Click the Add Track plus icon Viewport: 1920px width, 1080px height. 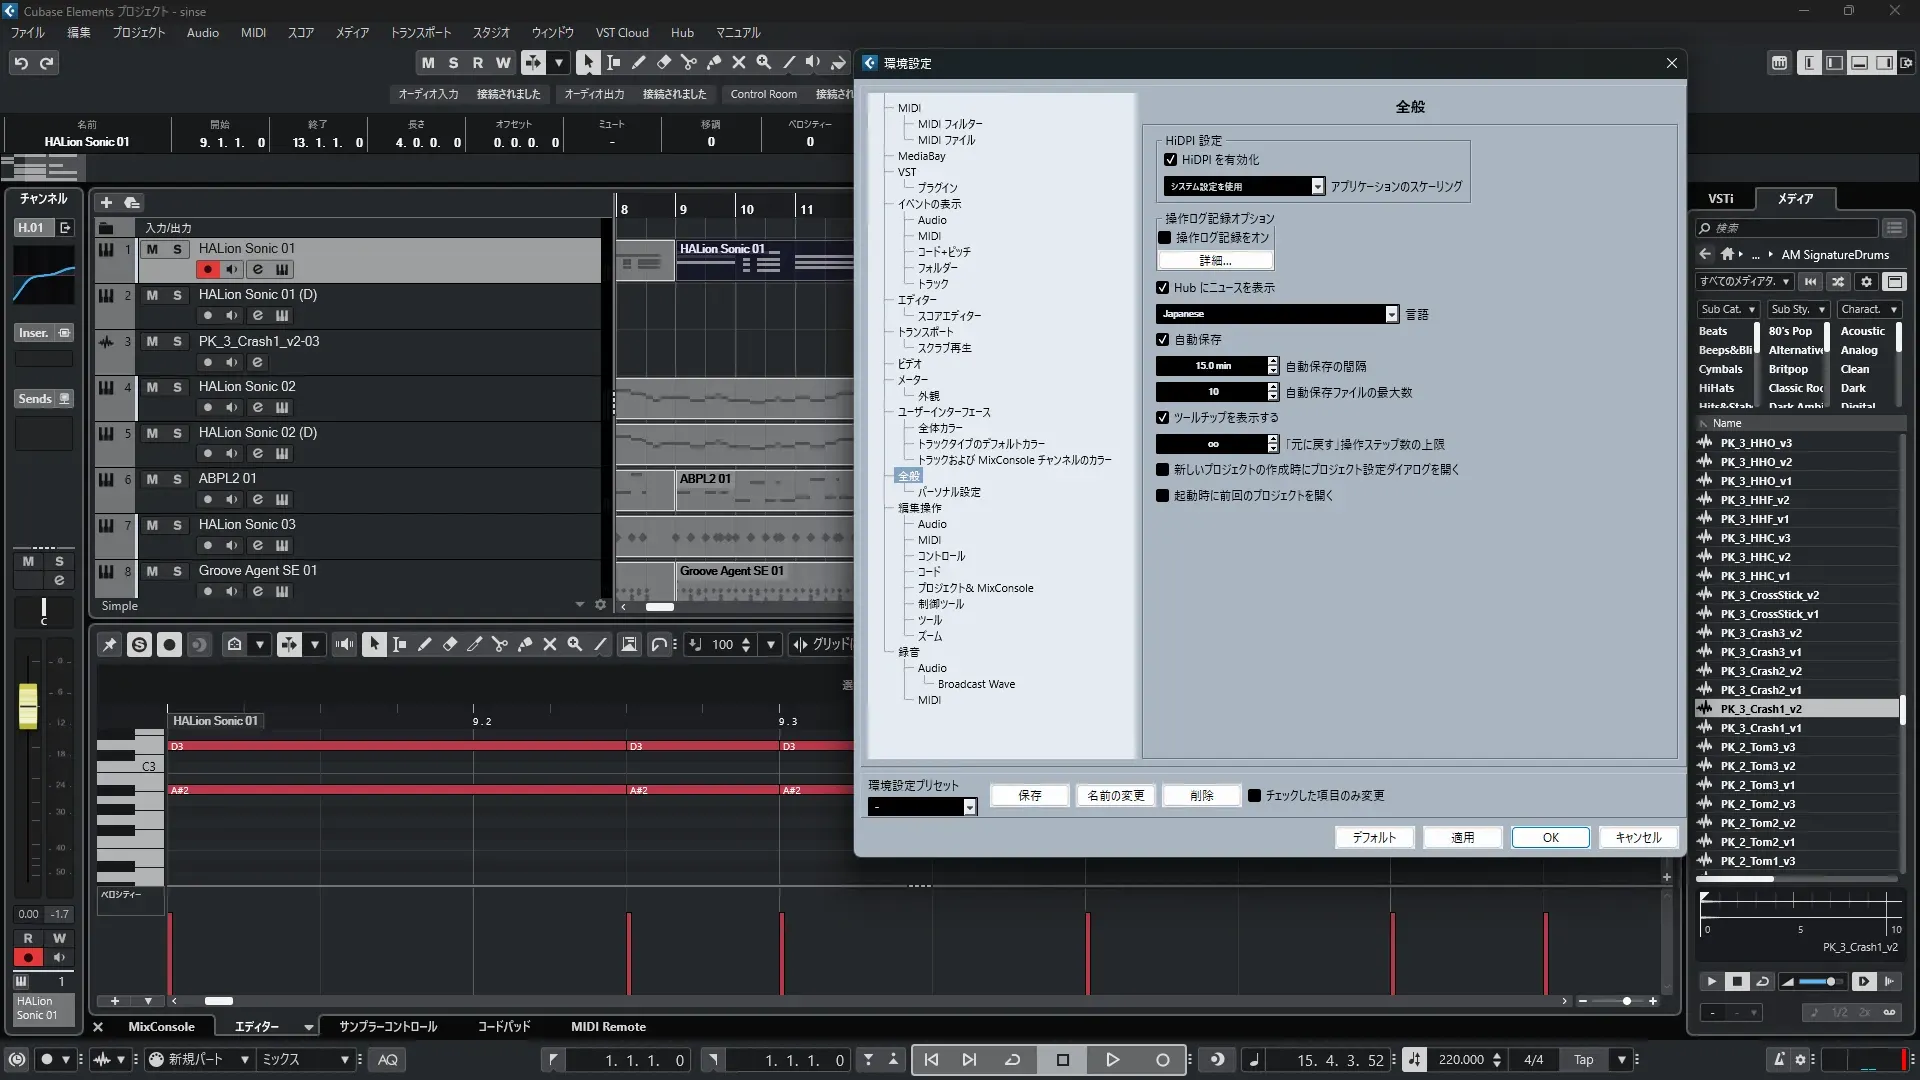[106, 202]
